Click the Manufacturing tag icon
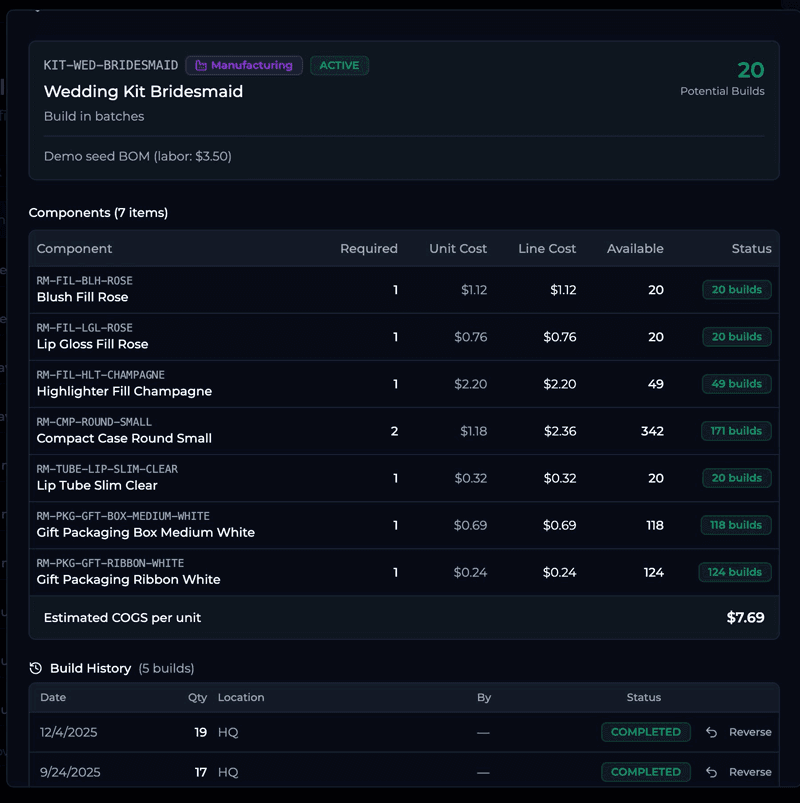Screen dimensions: 800x803 point(201,65)
